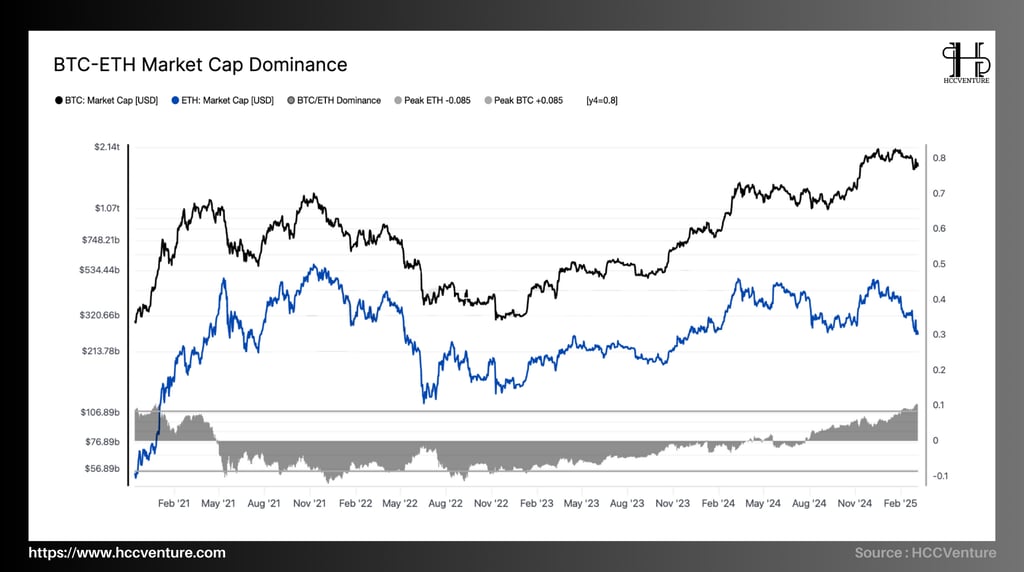The image size is (1024, 572).
Task: Click the dark gray dominance legend dot
Action: point(291,101)
